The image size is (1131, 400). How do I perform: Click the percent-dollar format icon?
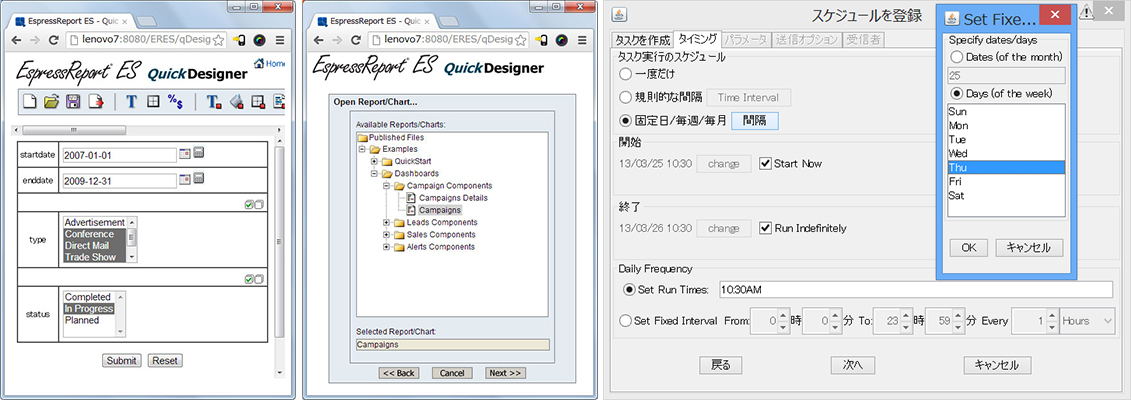(175, 102)
